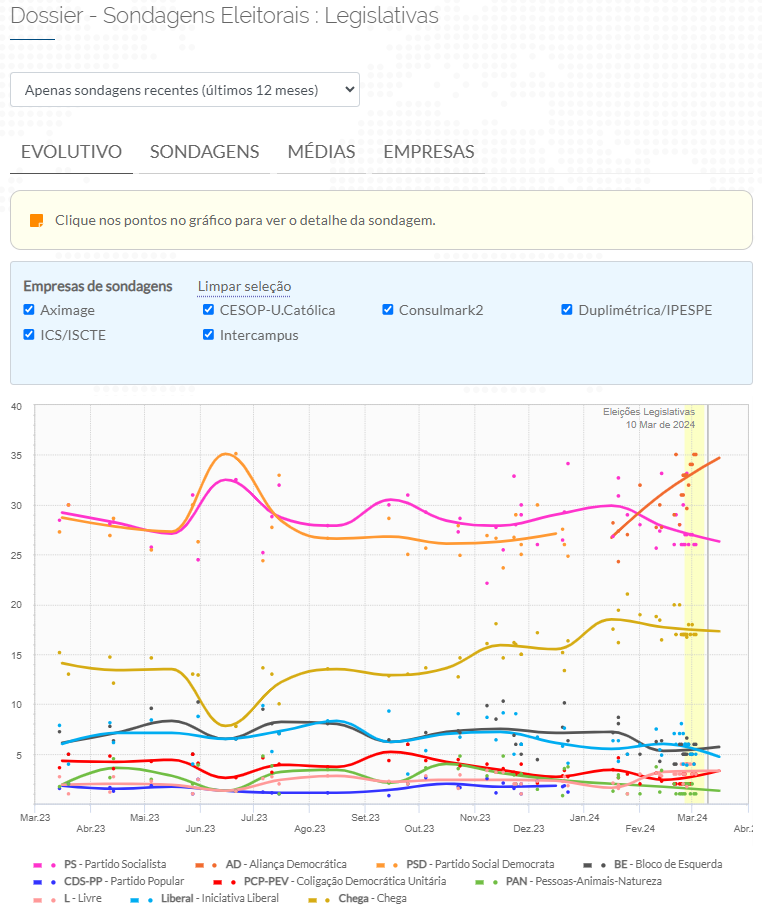Toggle the CESOP-U.Católica checkbox
Screen dimensions: 762x910
[209, 310]
